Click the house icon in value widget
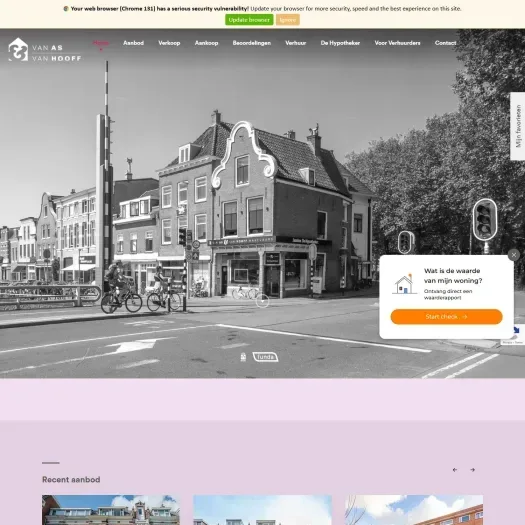This screenshot has height=525, width=525. click(x=403, y=284)
